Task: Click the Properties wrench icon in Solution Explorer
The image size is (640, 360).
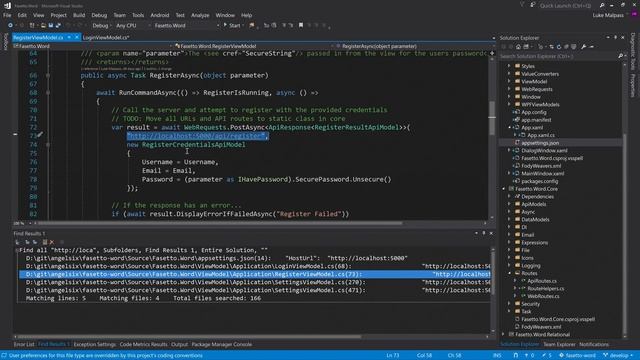Action: (x=584, y=47)
